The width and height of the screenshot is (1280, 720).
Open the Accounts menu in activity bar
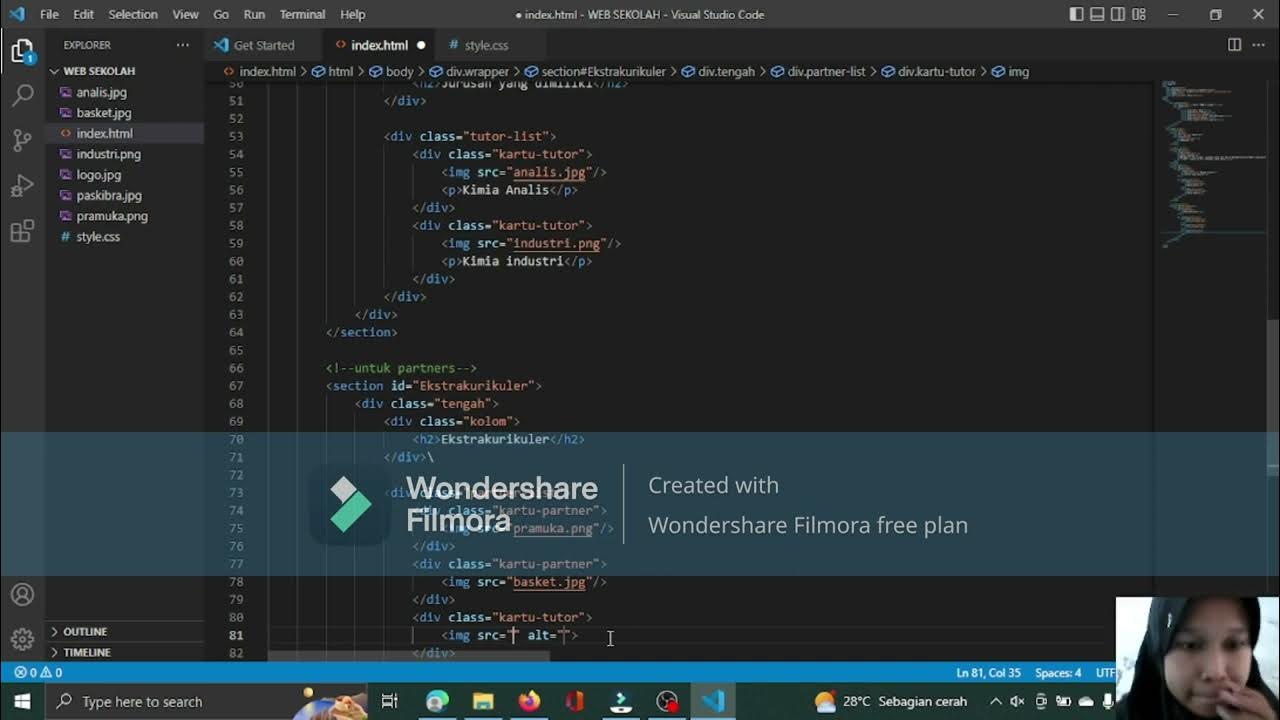pos(22,594)
